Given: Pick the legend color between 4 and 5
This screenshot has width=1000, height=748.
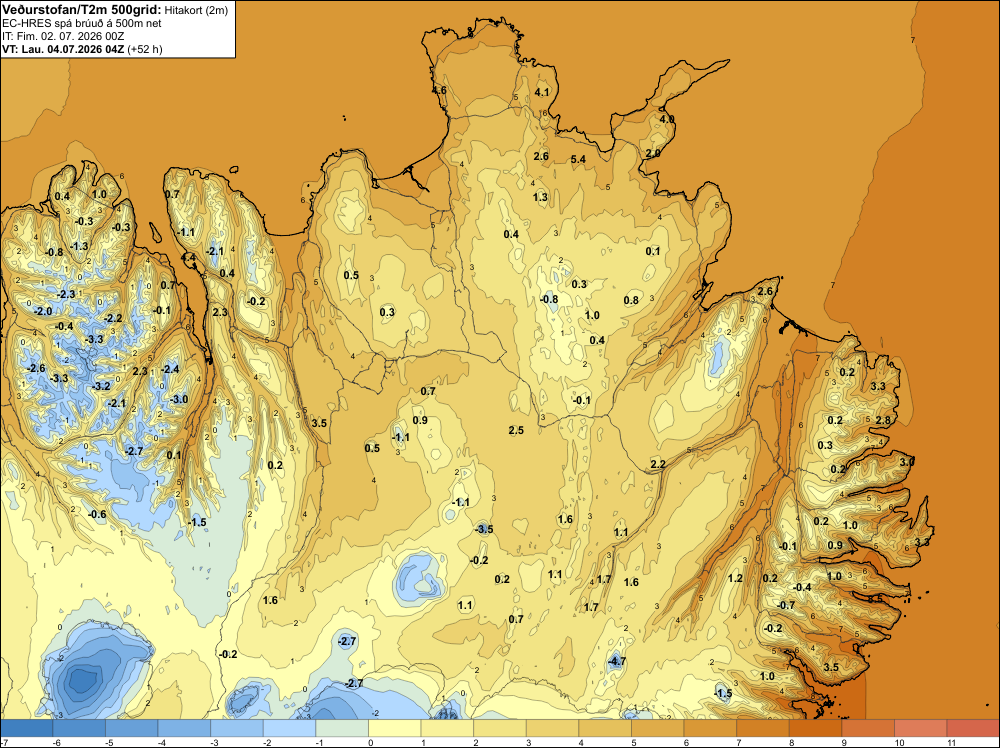Looking at the screenshot, I should tap(605, 728).
